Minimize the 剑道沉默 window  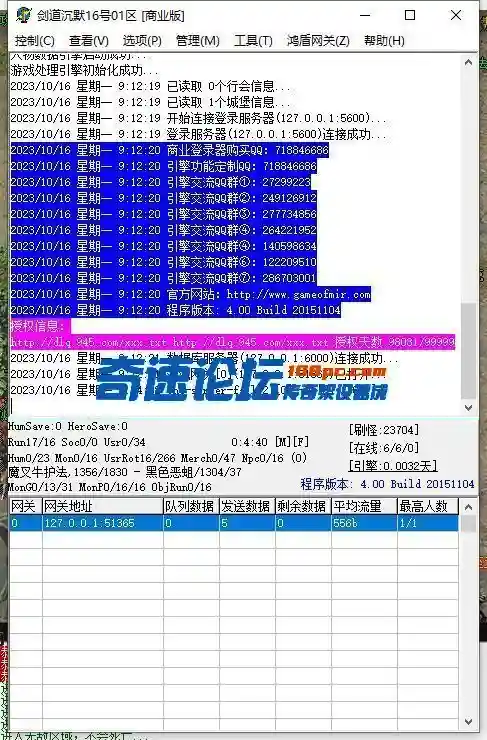tap(365, 15)
